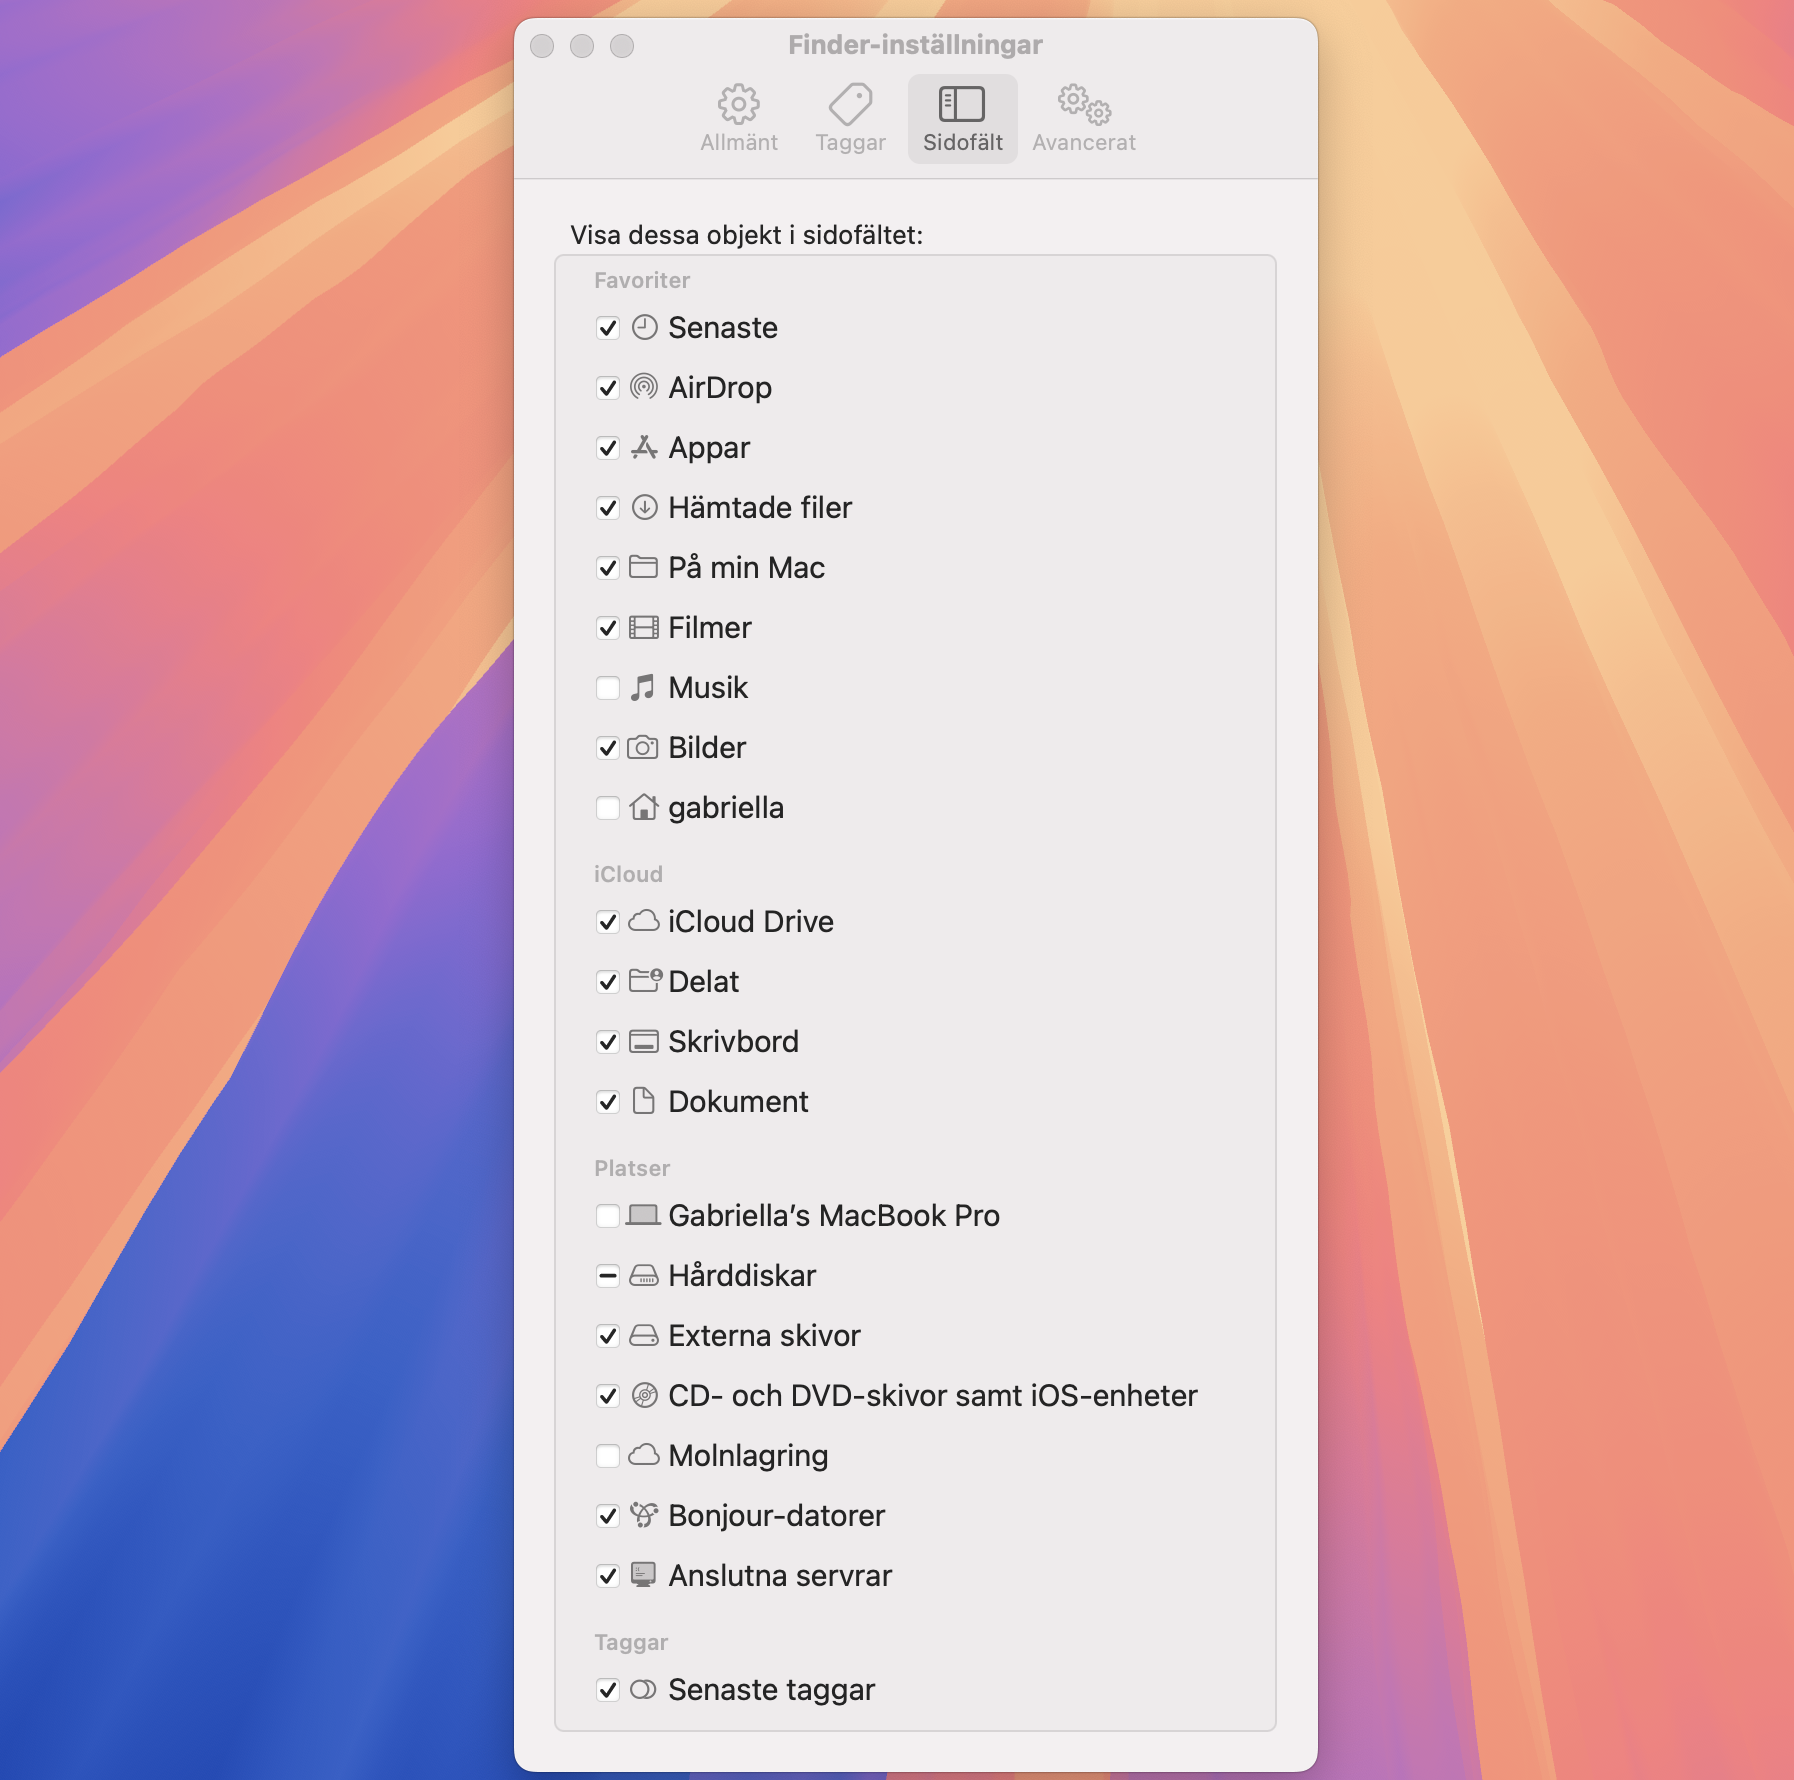Screen dimensions: 1794x1780
Task: Click the Dokument page icon
Action: tap(644, 1101)
